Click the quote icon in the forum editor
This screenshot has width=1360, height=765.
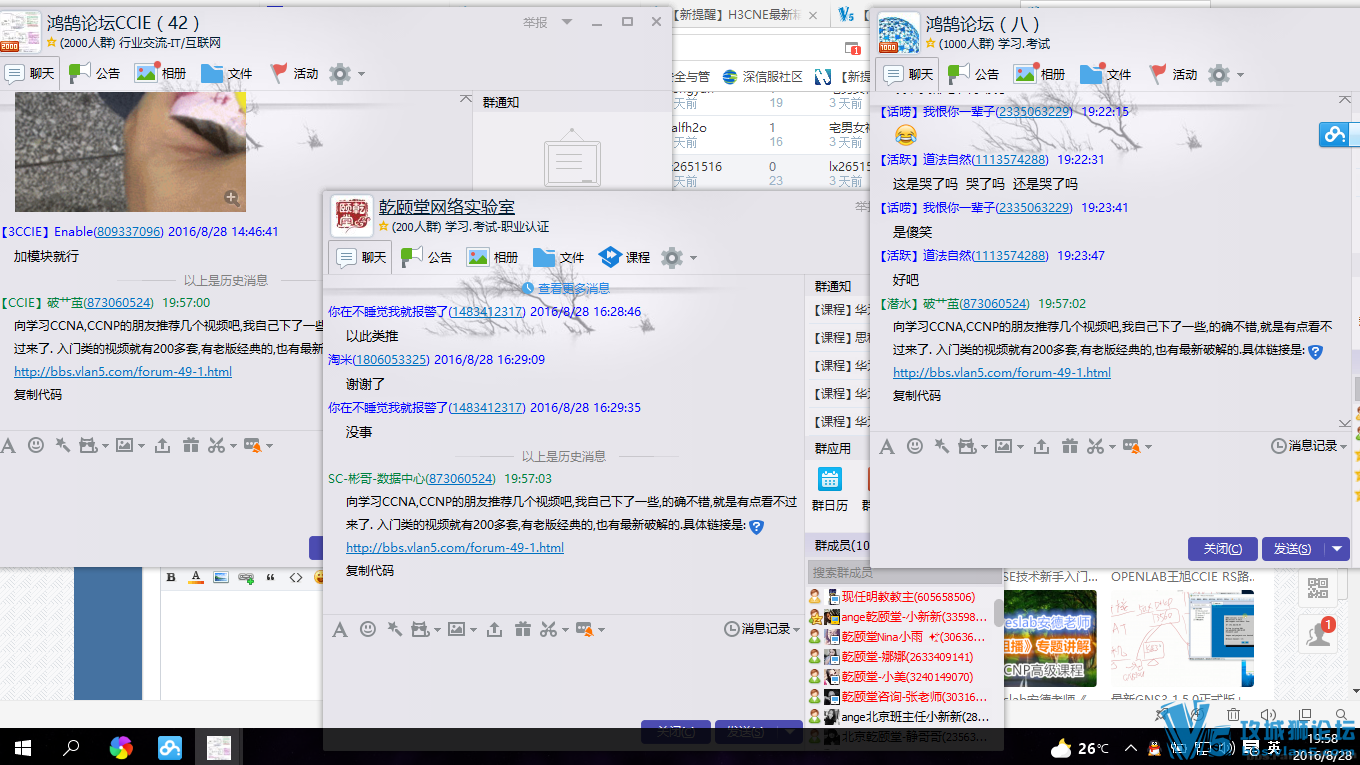[x=271, y=577]
